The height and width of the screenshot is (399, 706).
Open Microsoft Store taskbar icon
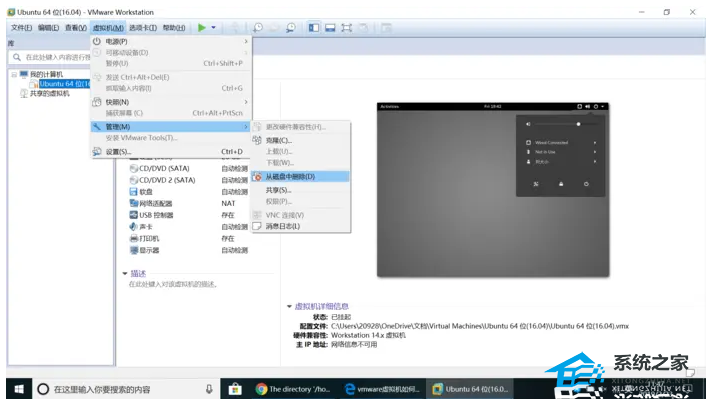(x=235, y=389)
